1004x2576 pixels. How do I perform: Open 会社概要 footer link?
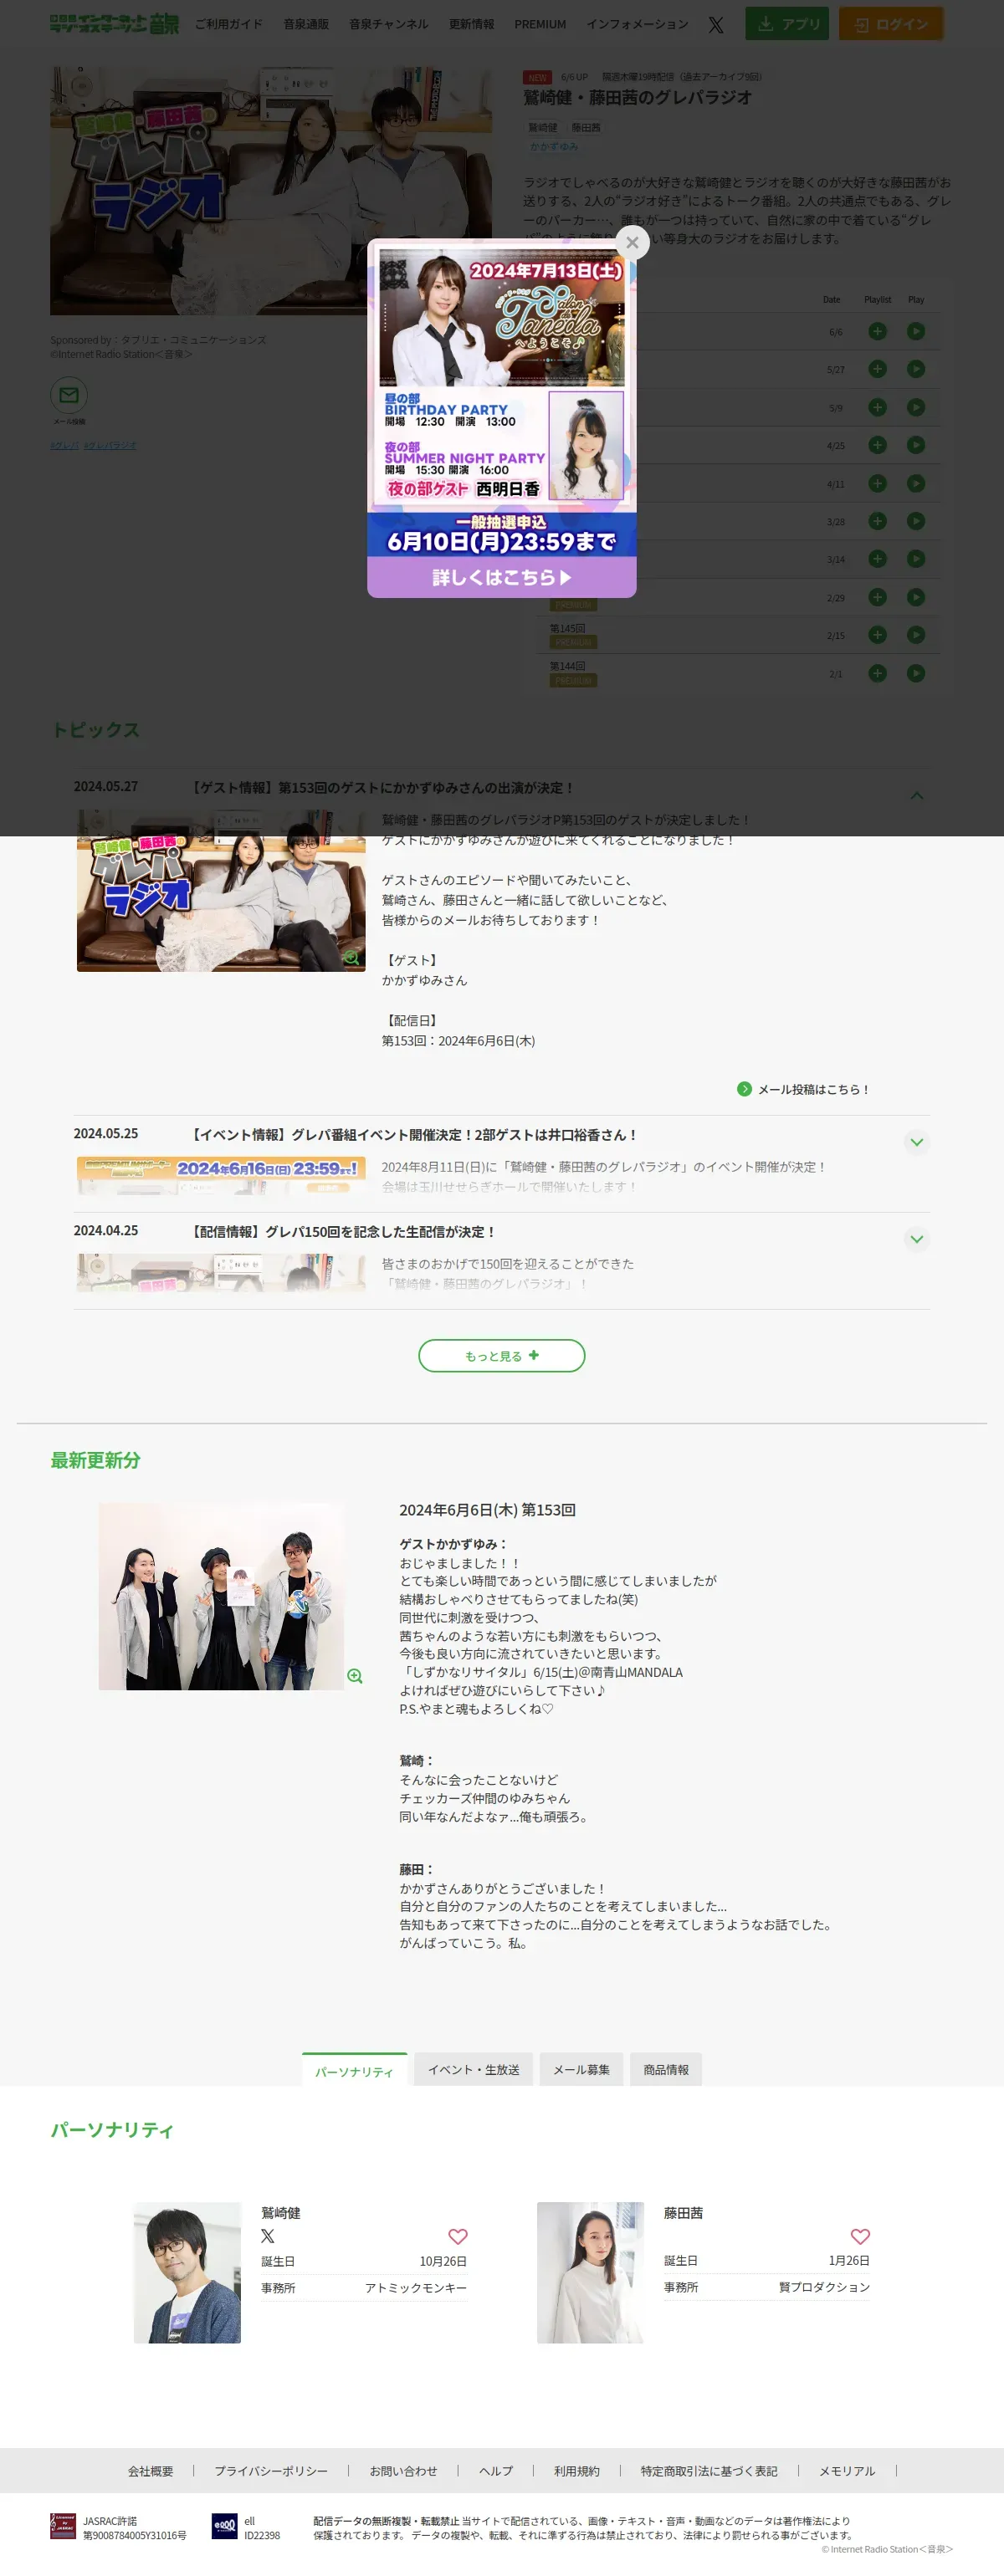pyautogui.click(x=150, y=2471)
